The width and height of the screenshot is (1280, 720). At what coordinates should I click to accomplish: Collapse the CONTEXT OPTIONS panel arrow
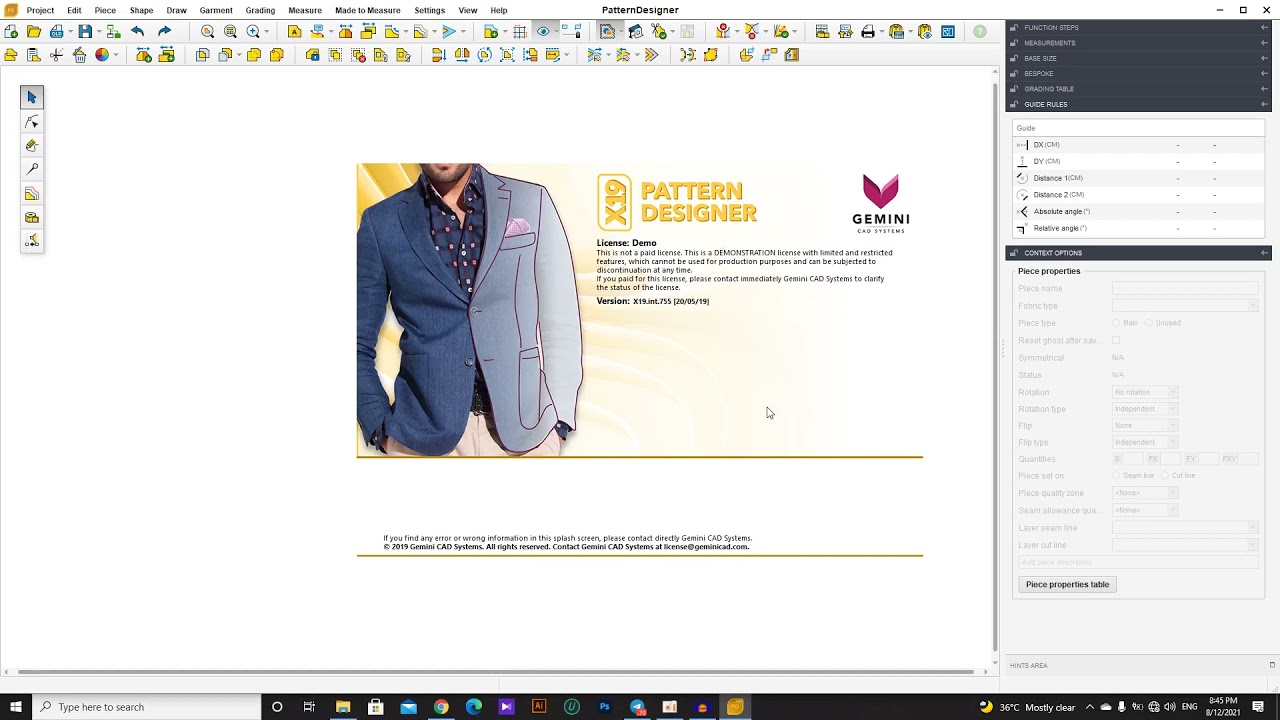tap(1264, 253)
